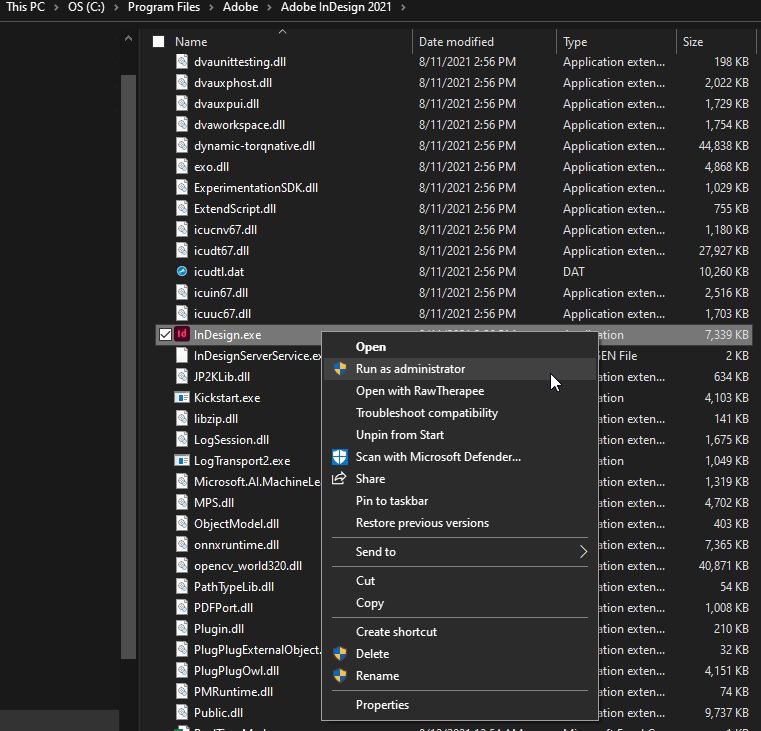
Task: Click the icuuc67.dll file icon
Action: tap(182, 314)
